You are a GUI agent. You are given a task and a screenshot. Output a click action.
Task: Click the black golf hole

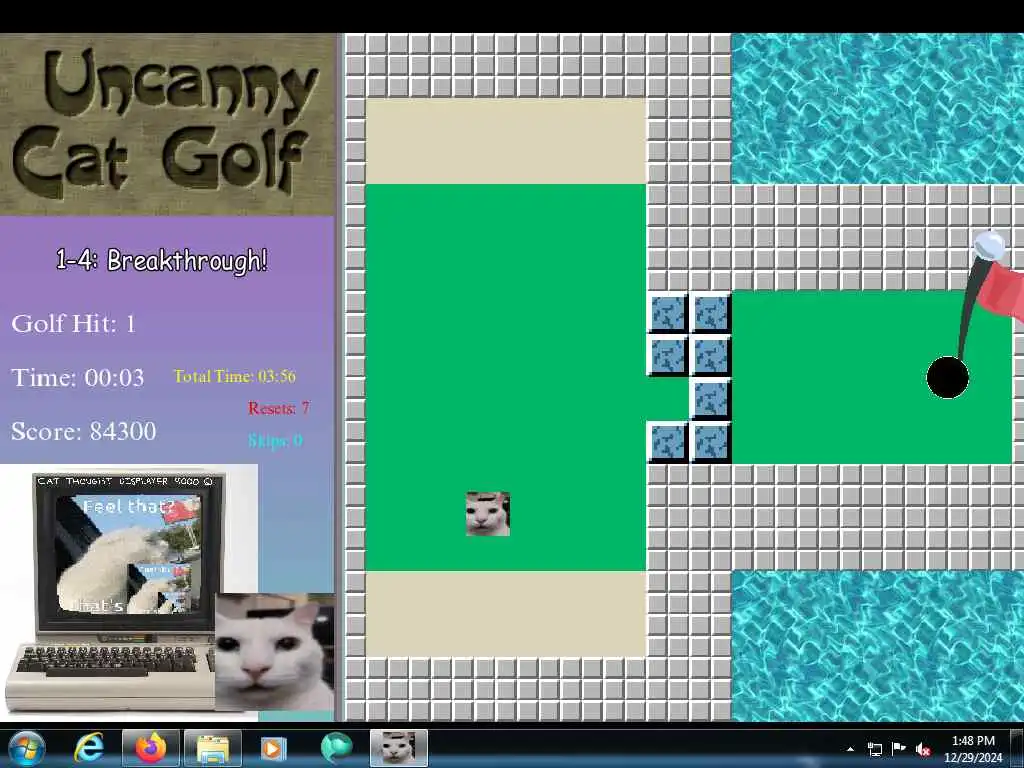pos(947,377)
